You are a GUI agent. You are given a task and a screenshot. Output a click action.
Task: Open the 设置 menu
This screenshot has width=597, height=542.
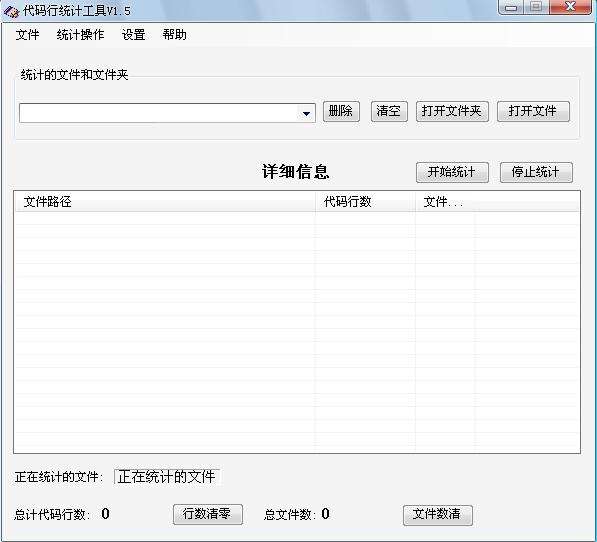[133, 35]
